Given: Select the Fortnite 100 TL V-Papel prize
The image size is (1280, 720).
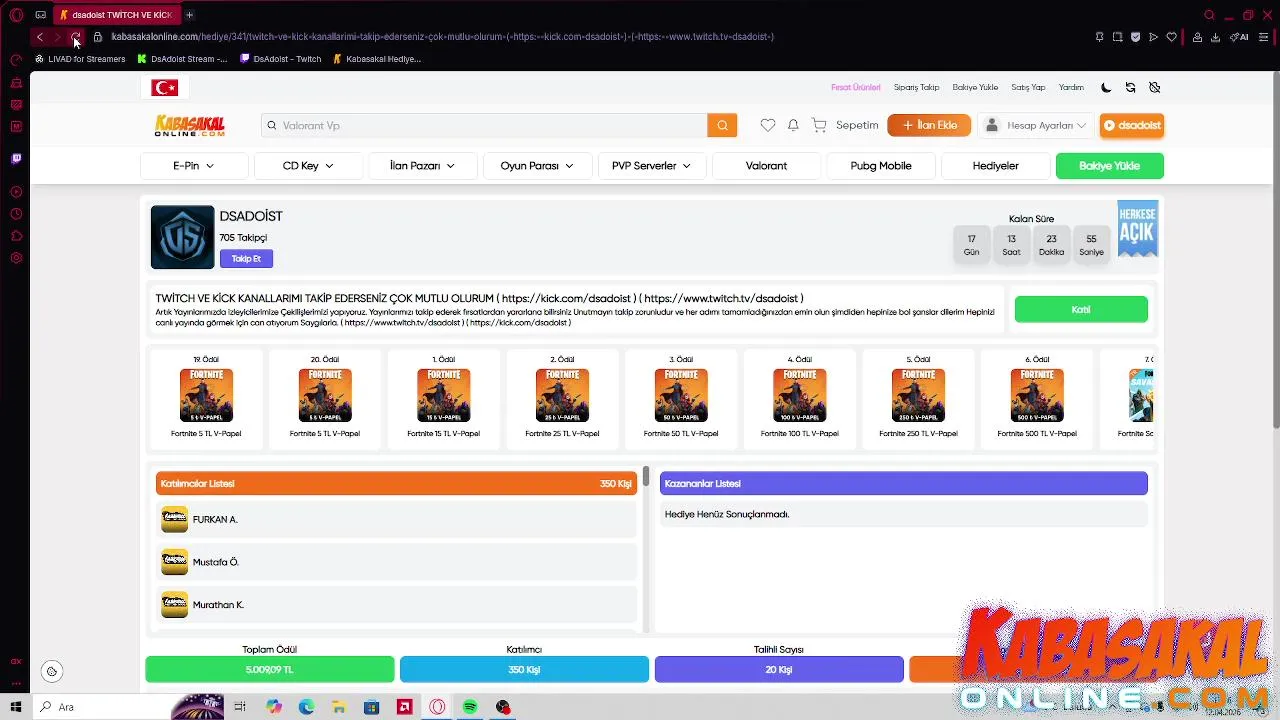Looking at the screenshot, I should tap(799, 397).
